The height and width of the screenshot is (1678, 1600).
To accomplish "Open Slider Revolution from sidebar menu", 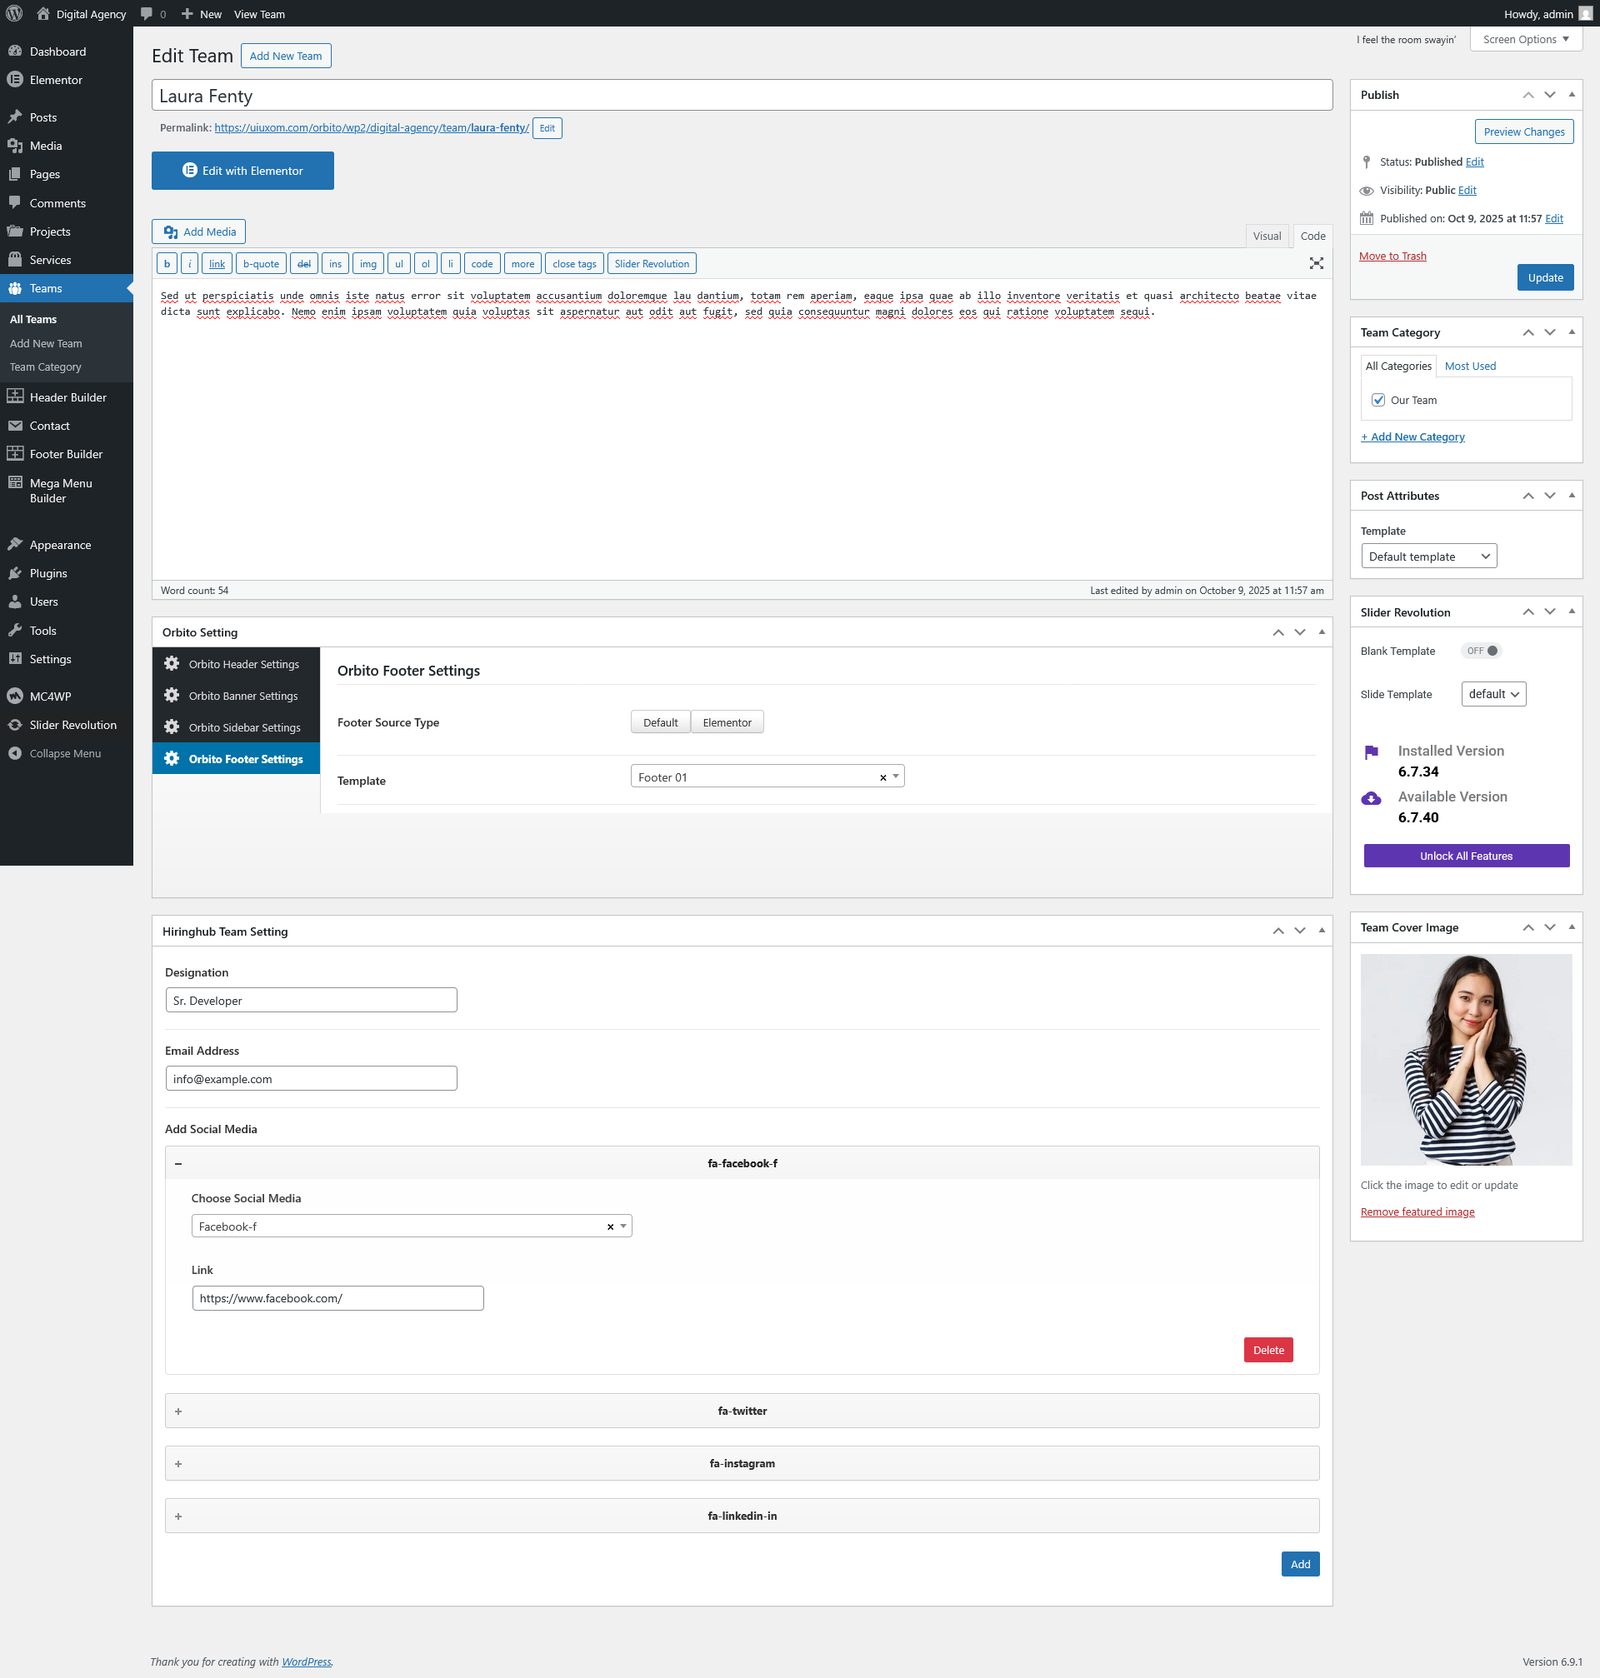I will click(x=72, y=725).
